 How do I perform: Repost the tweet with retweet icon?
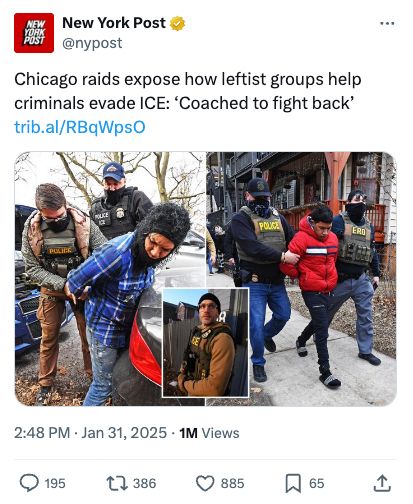117,483
